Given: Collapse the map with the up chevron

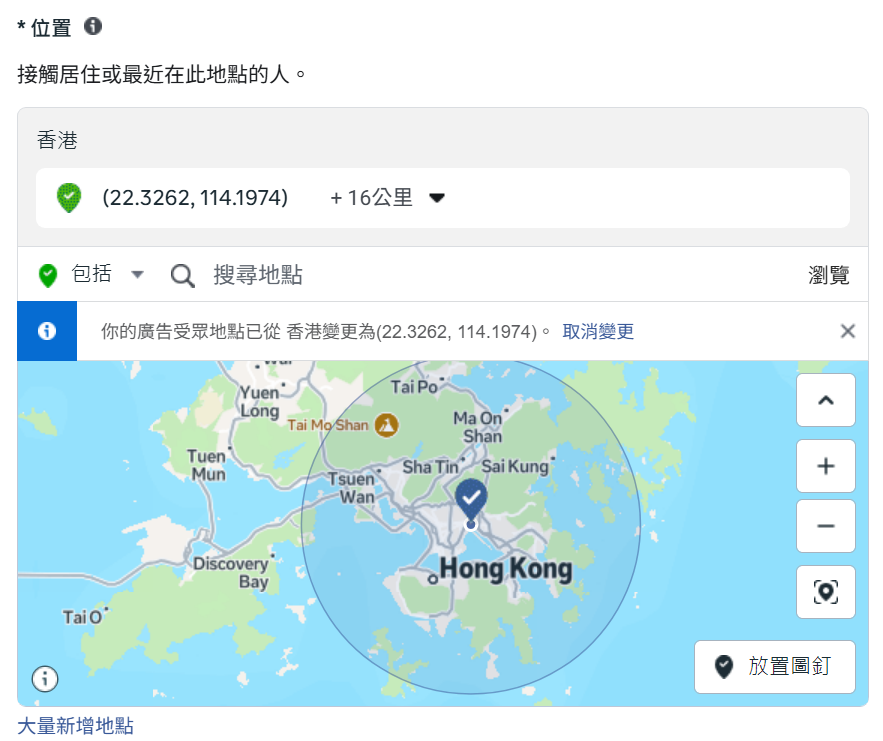Looking at the screenshot, I should point(825,400).
